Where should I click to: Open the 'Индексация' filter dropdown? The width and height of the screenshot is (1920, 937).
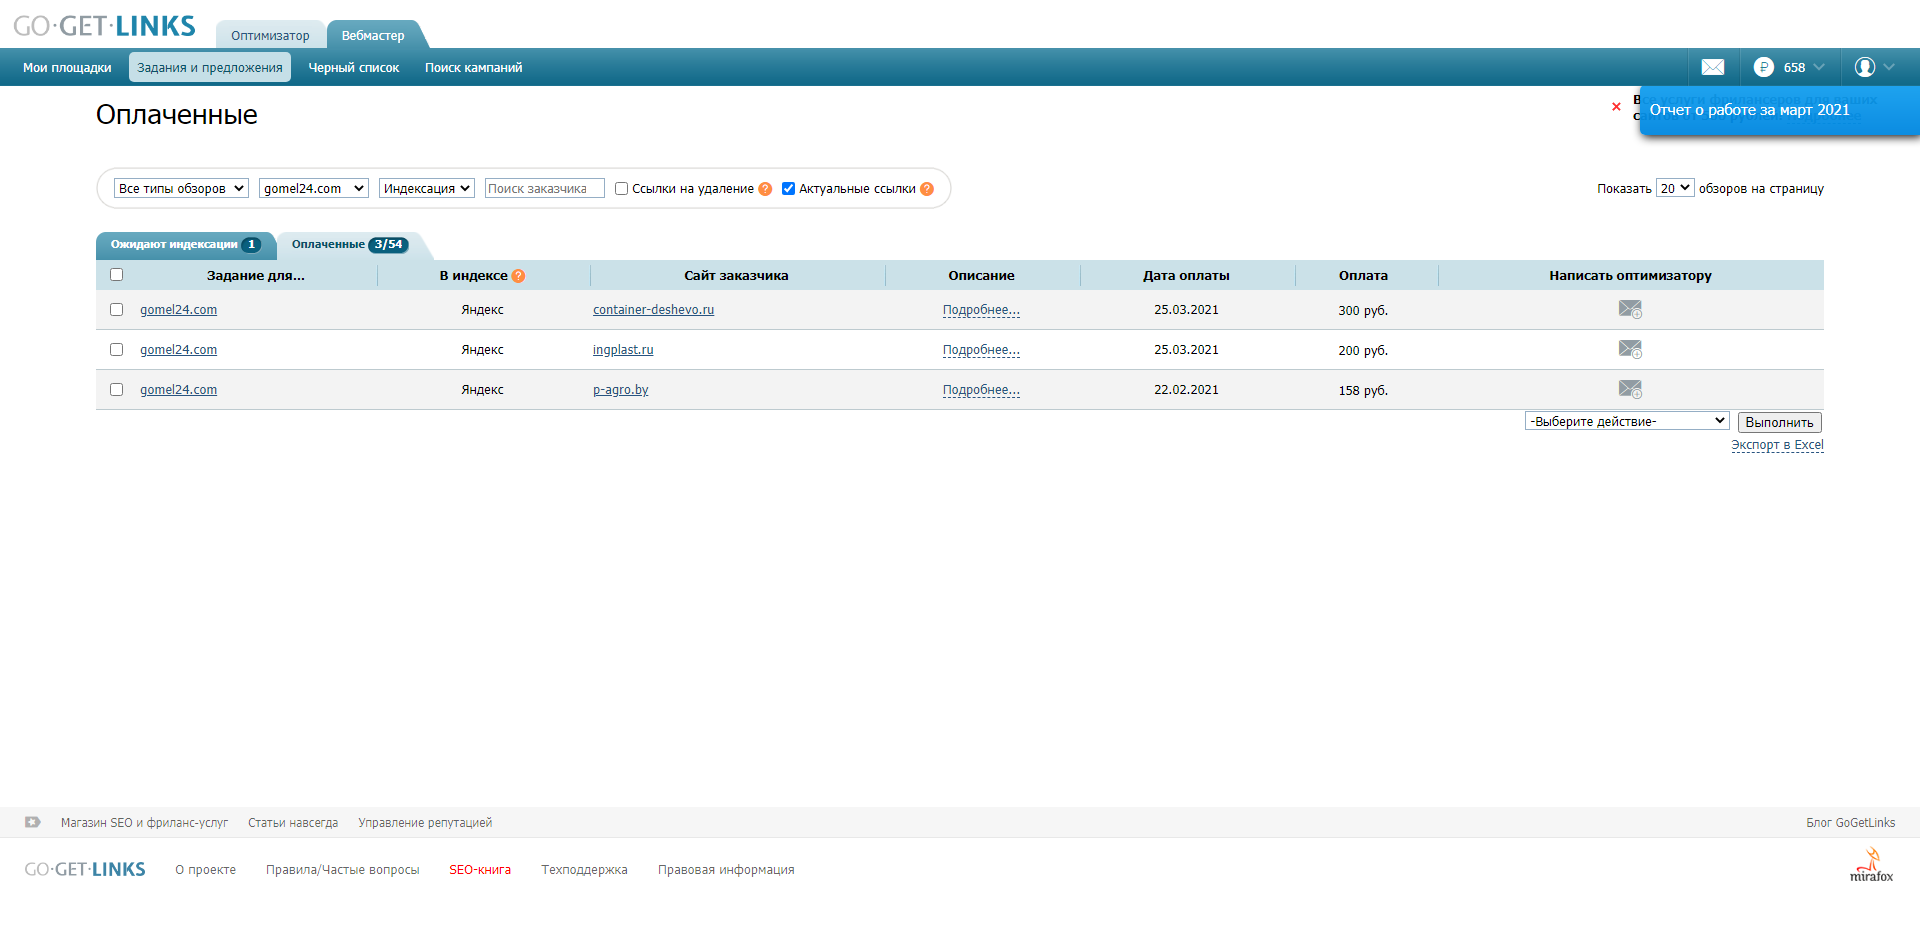pos(426,188)
